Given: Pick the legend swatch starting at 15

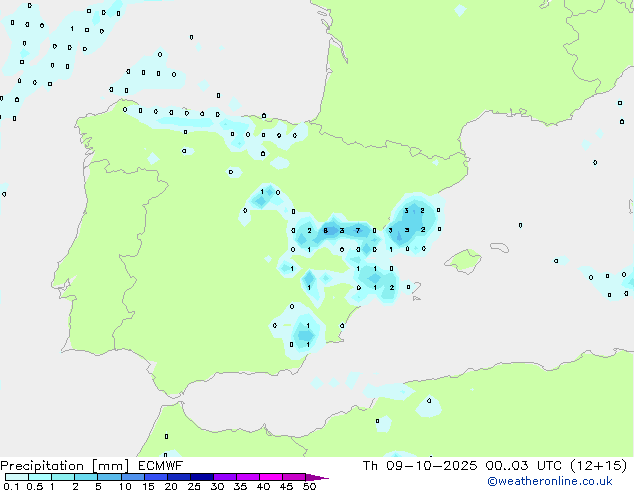Looking at the screenshot, I should click(x=155, y=477).
